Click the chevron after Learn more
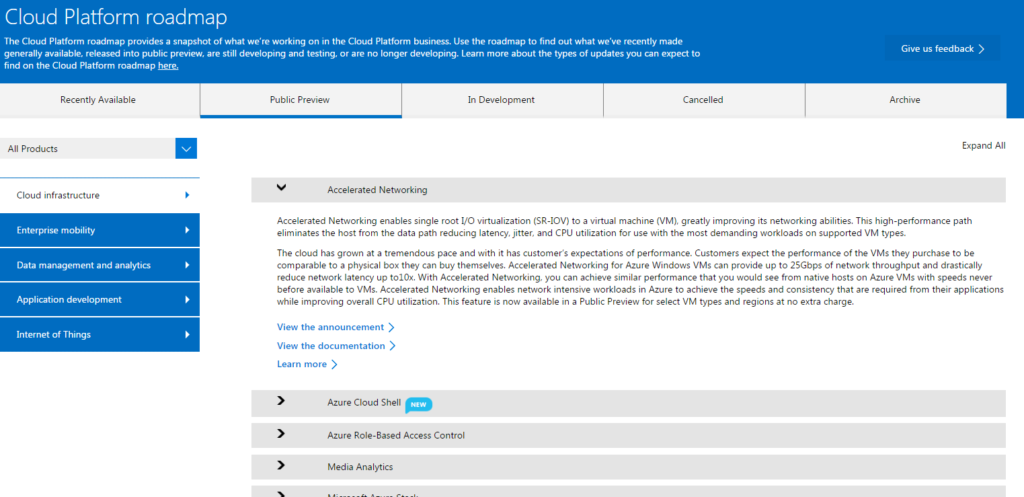 [334, 364]
